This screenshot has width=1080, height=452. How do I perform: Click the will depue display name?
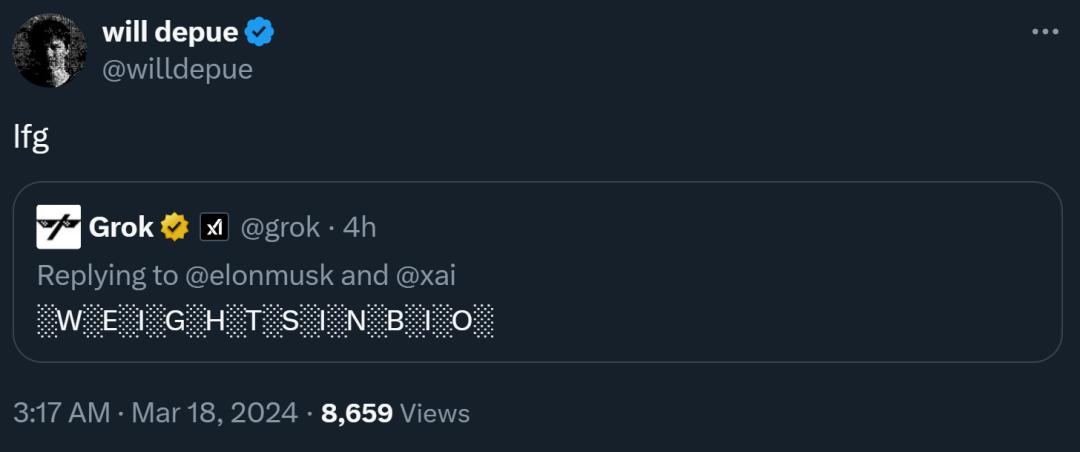[170, 33]
